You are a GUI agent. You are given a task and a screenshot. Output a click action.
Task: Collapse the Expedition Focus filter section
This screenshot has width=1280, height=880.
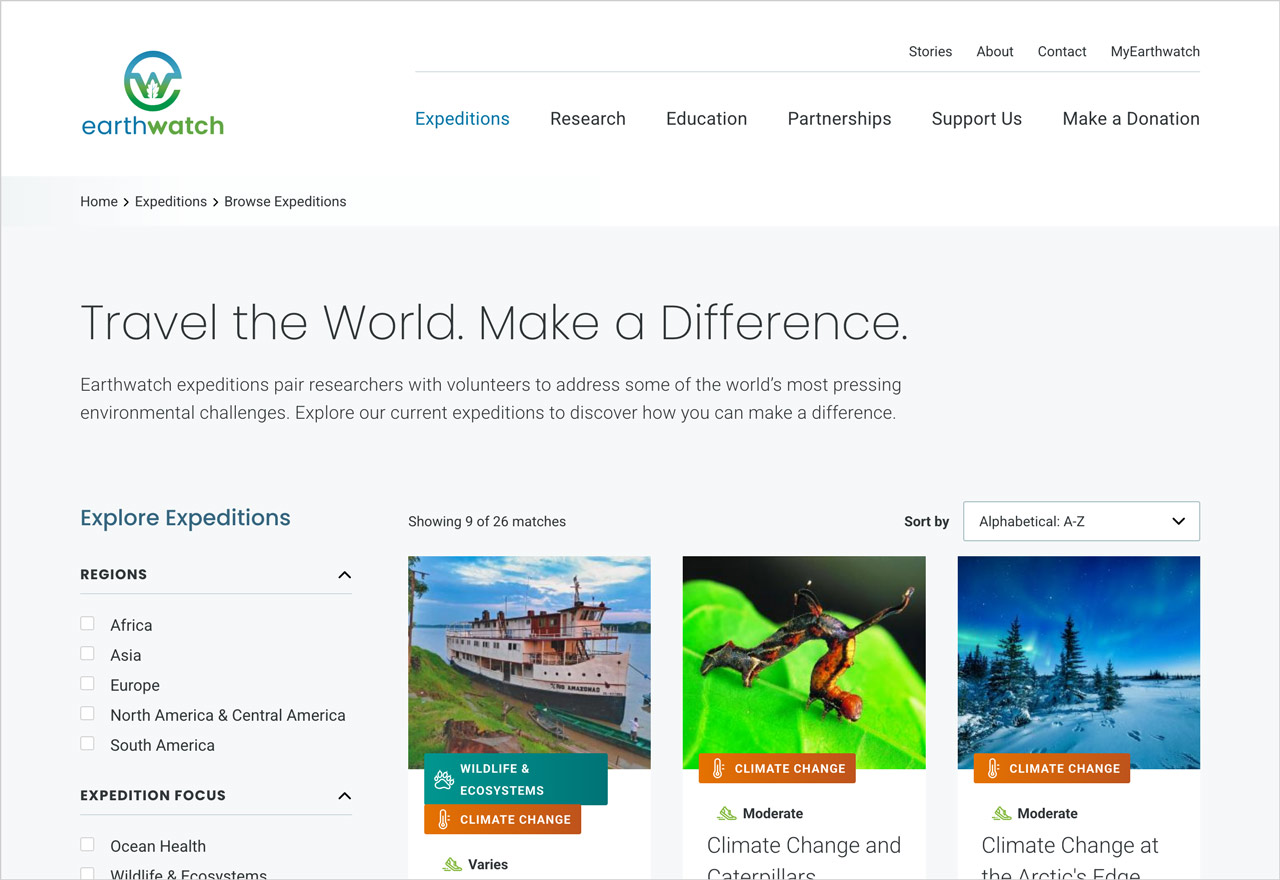pos(345,795)
